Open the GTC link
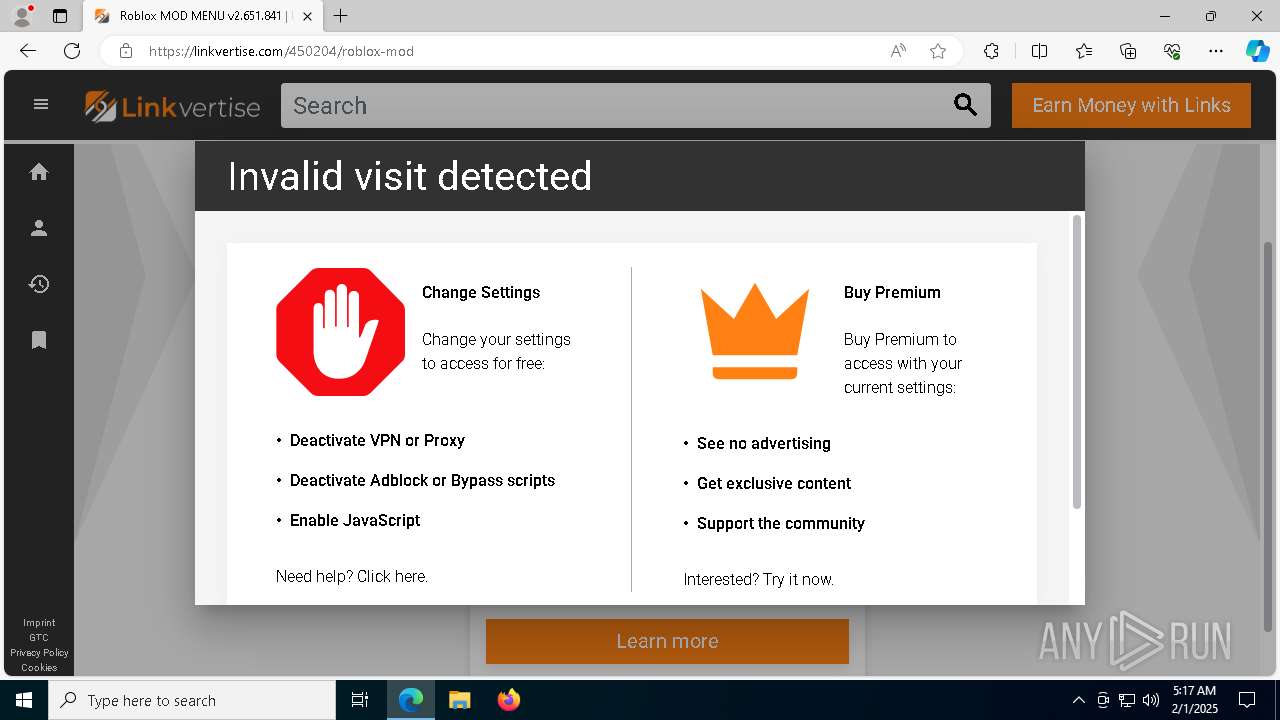 pos(39,637)
